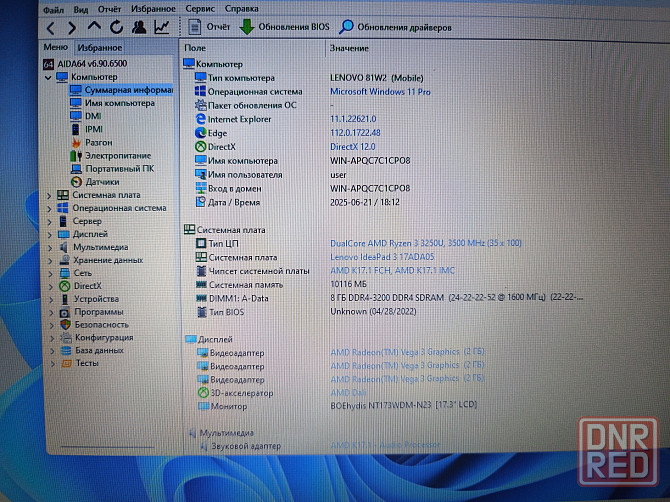Open Edge version 112.0.1722.48 link
Image resolution: width=670 pixels, height=502 pixels.
[x=355, y=132]
